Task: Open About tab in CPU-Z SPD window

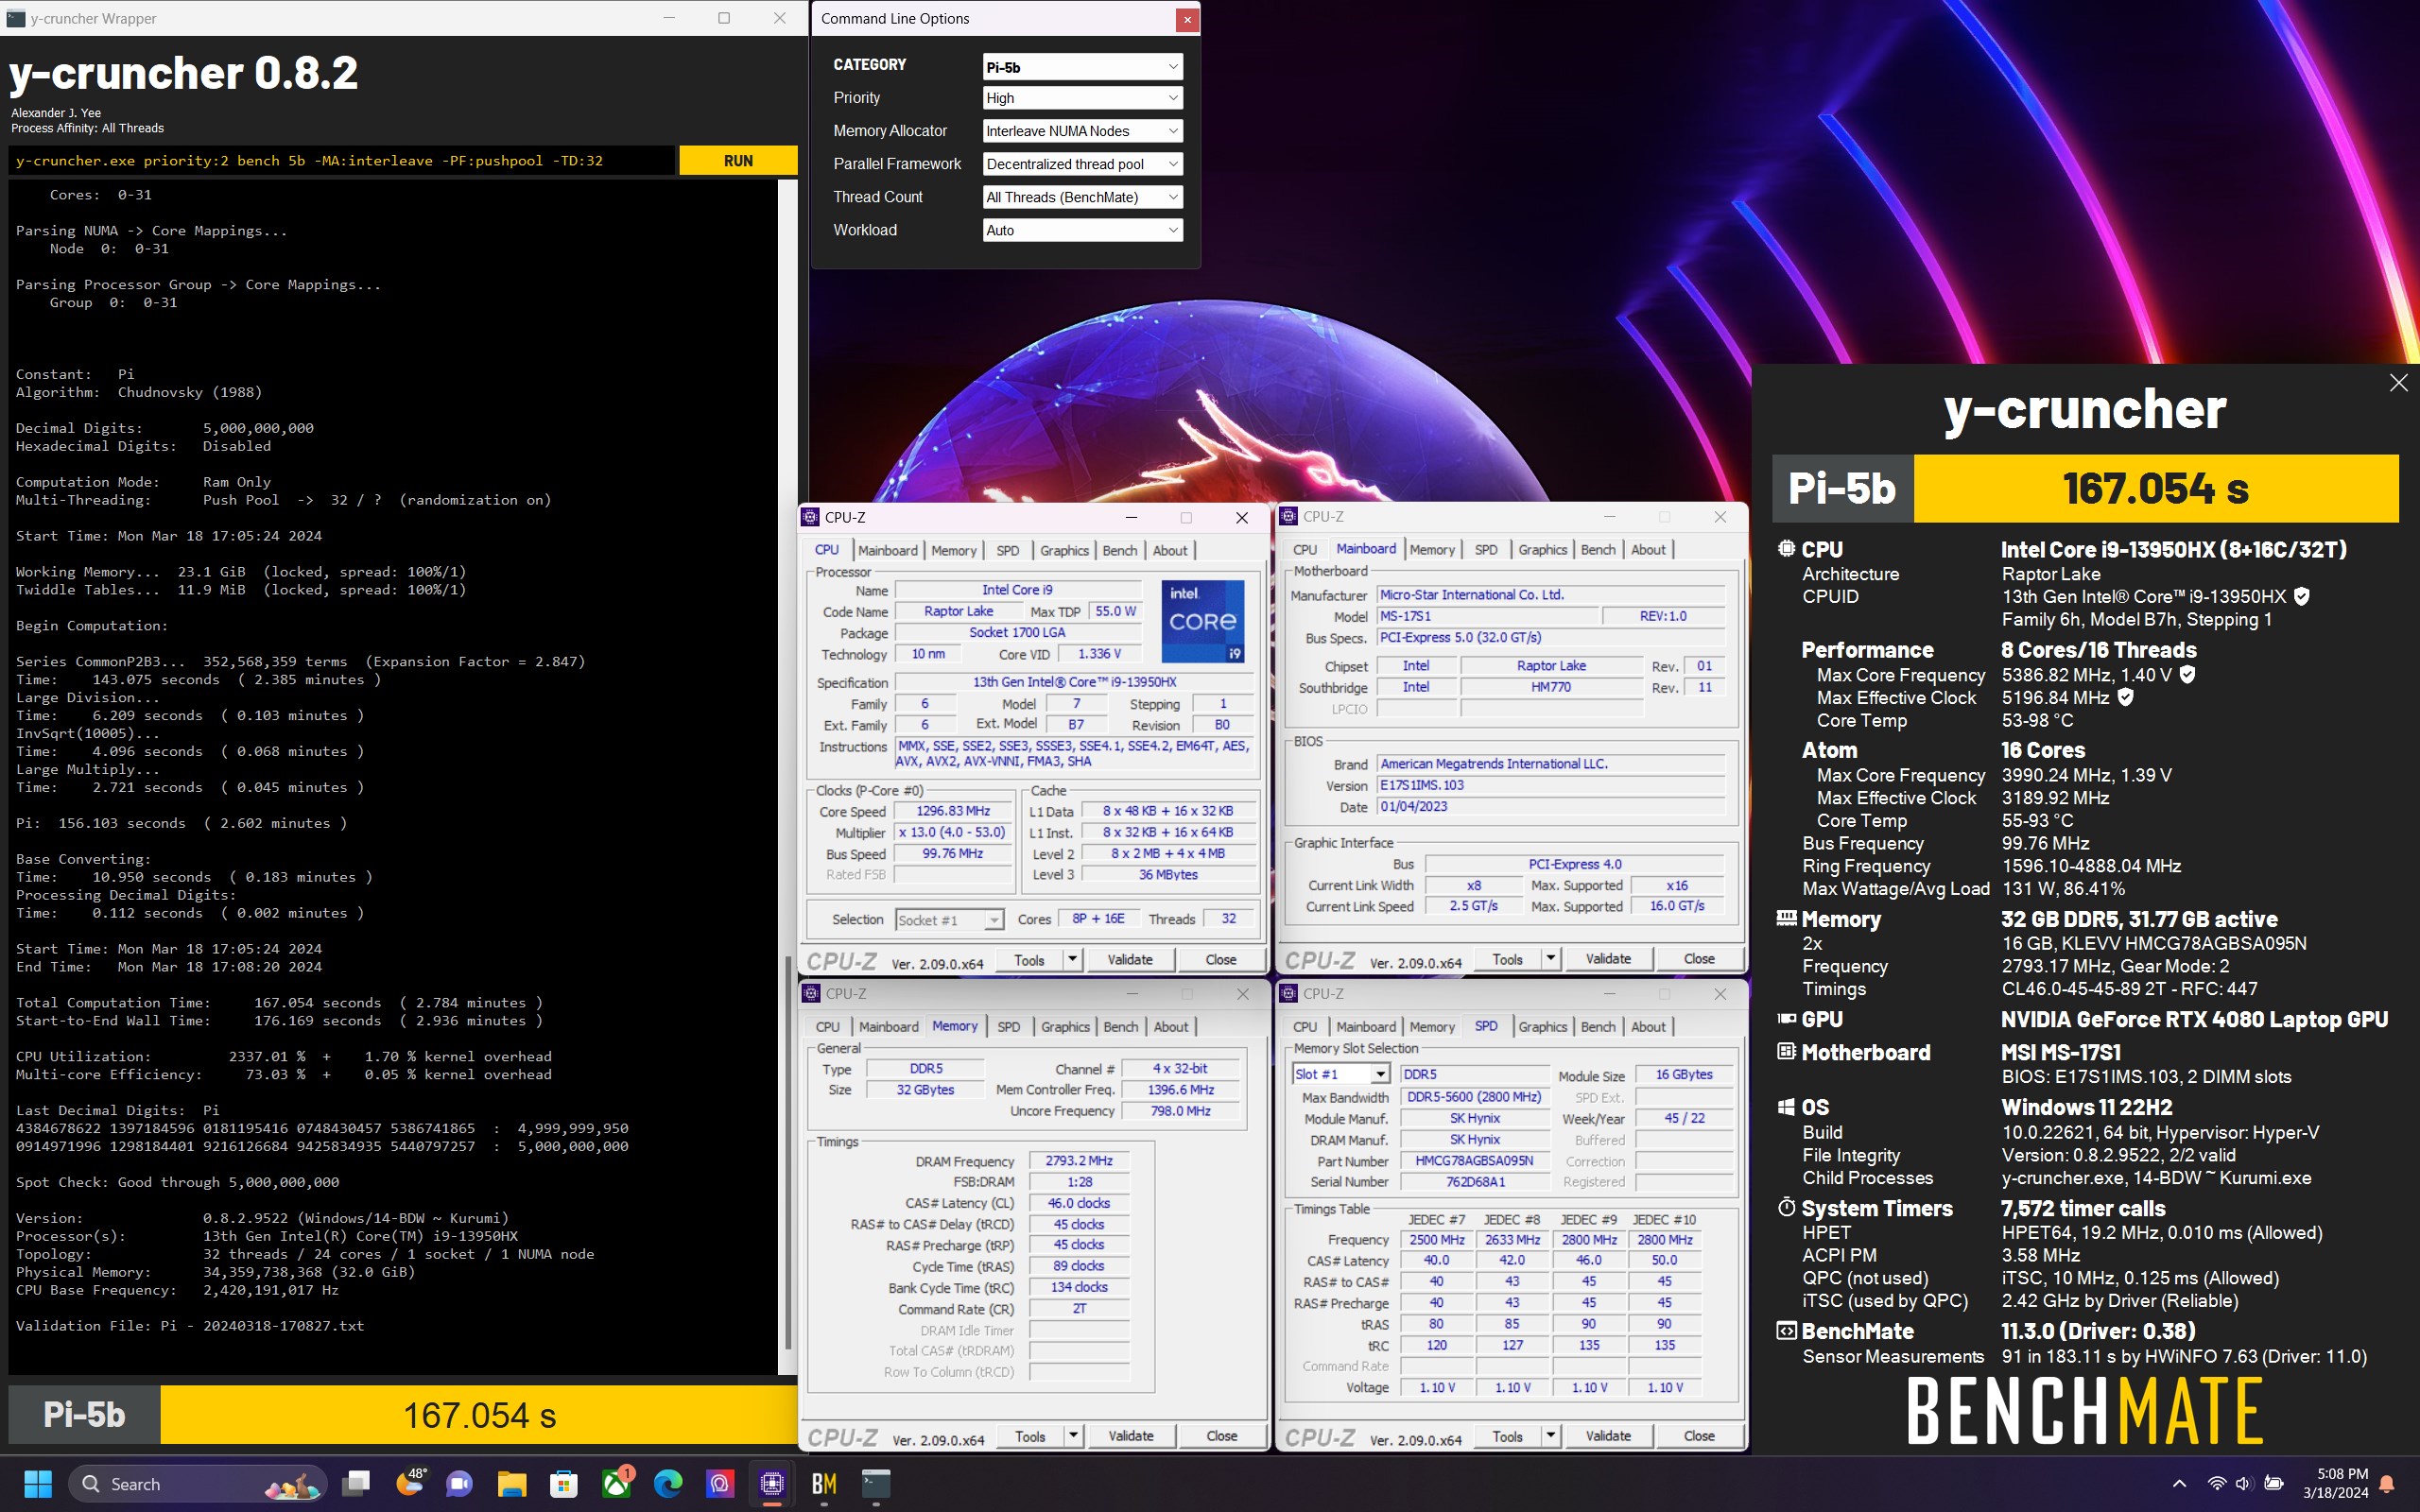Action: (1648, 1027)
